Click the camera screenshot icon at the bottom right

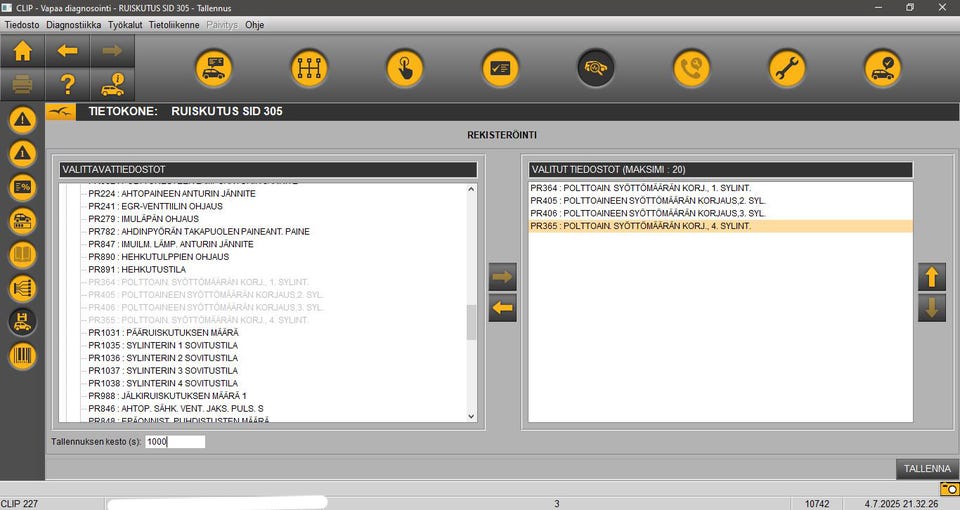[949, 489]
